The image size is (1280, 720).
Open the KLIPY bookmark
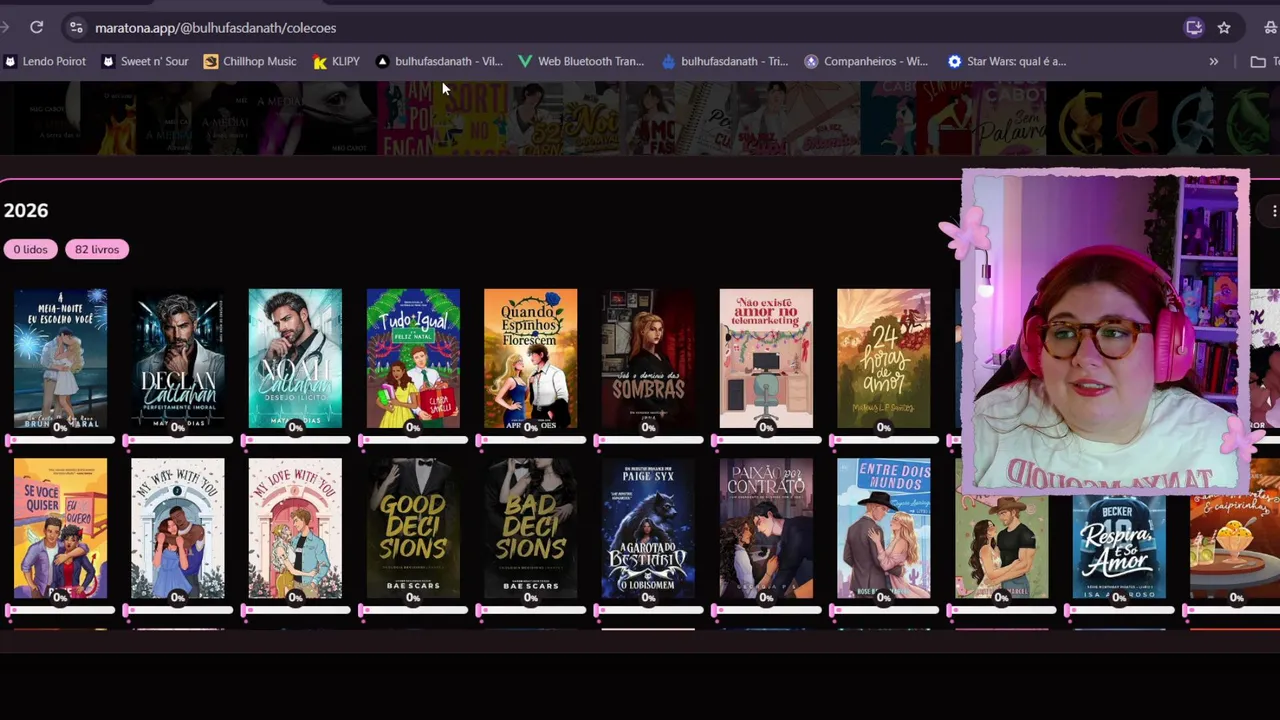(336, 61)
